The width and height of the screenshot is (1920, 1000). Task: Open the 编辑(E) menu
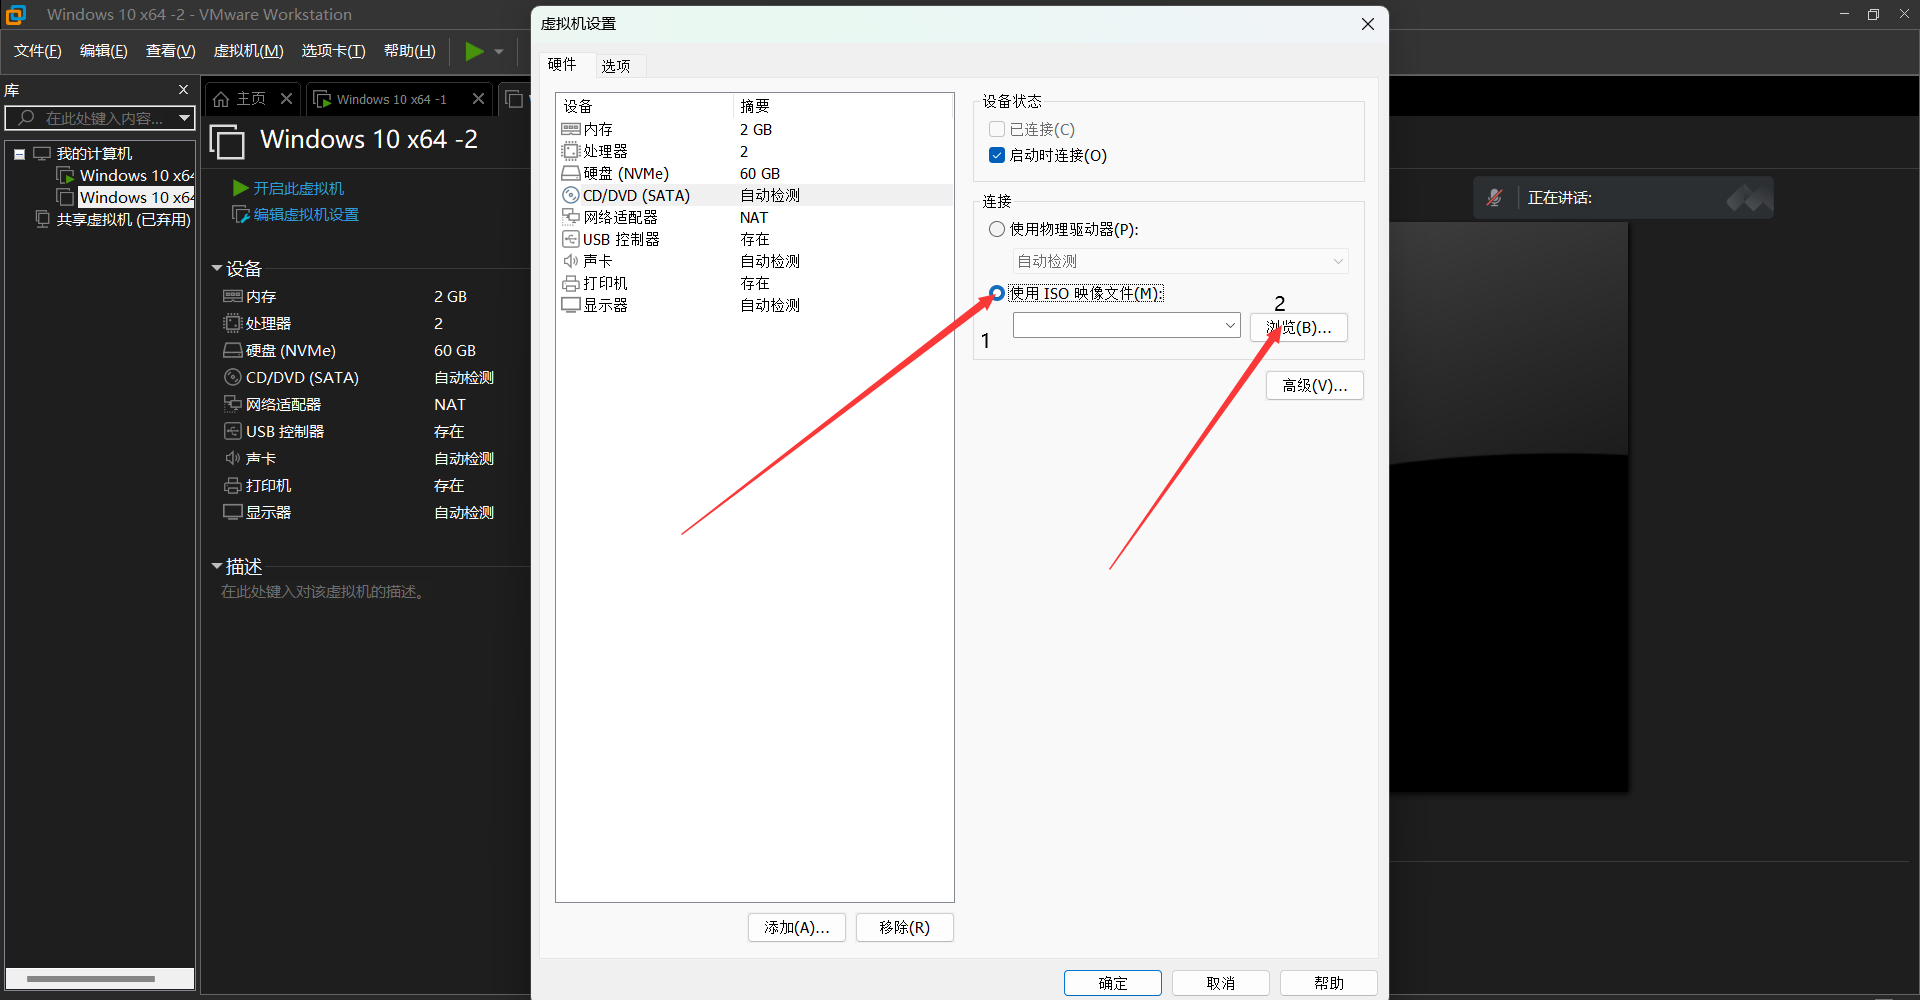[x=104, y=51]
